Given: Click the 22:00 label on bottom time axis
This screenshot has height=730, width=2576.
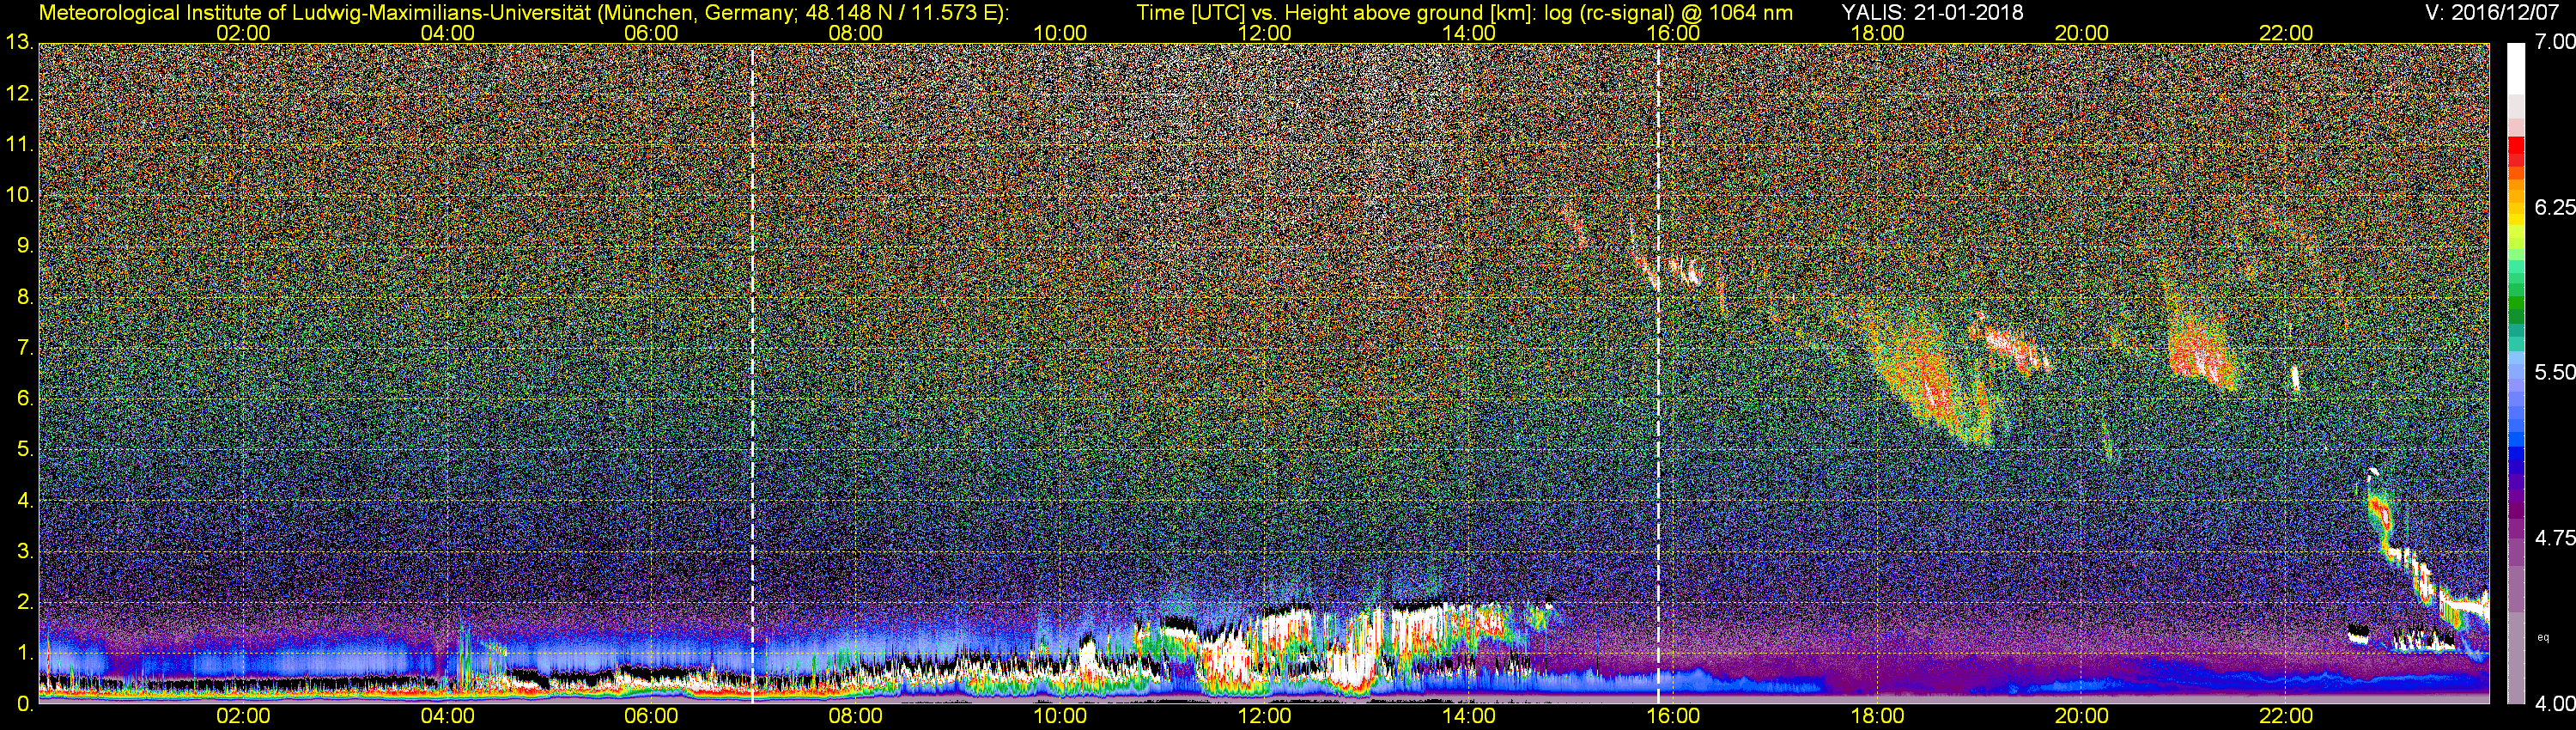Looking at the screenshot, I should 2286,716.
